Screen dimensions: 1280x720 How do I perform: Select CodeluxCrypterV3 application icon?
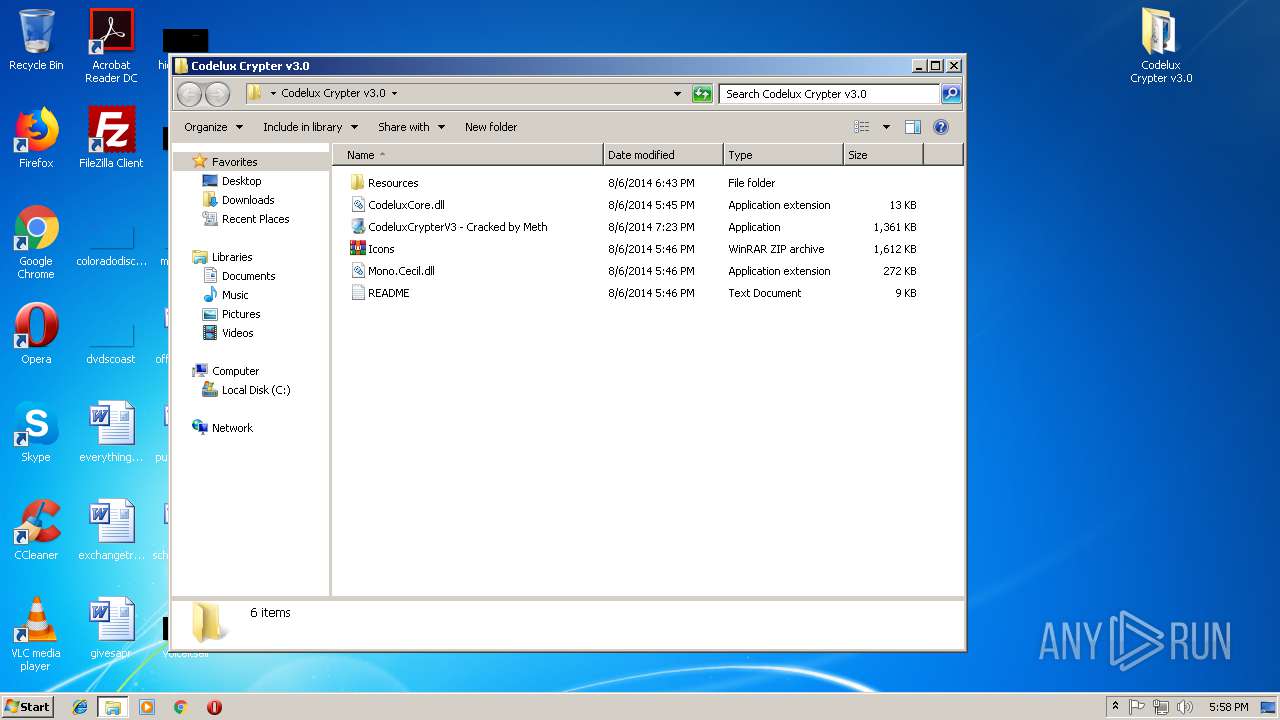[357, 227]
